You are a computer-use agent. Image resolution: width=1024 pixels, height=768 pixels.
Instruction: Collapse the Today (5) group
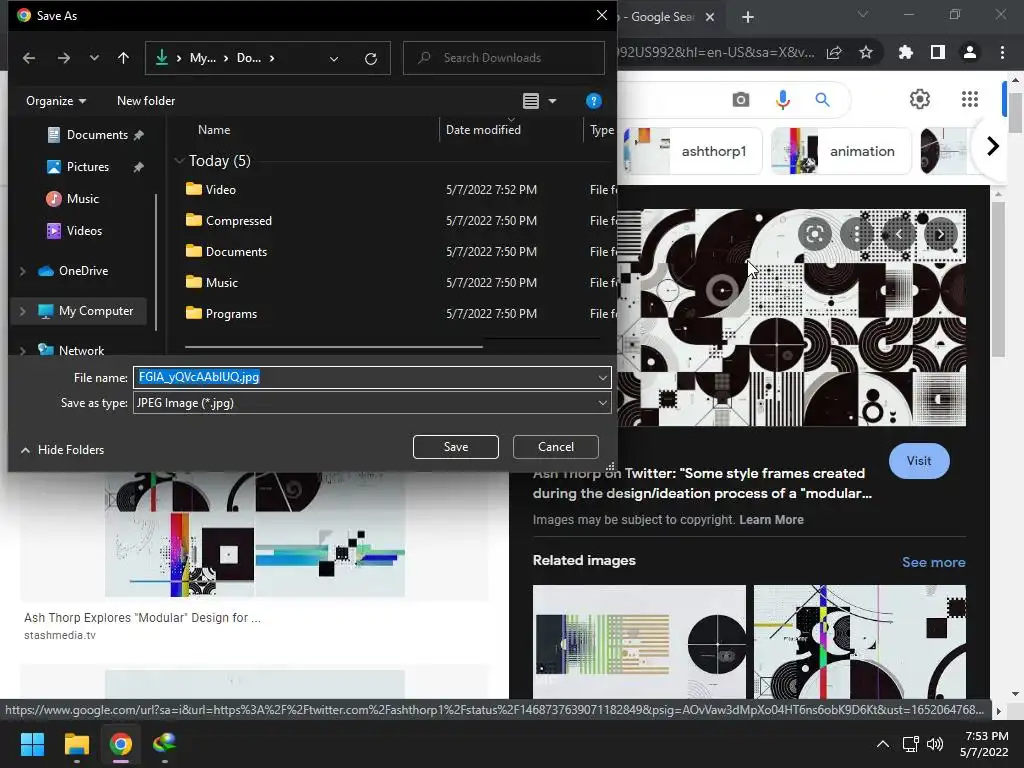click(179, 161)
